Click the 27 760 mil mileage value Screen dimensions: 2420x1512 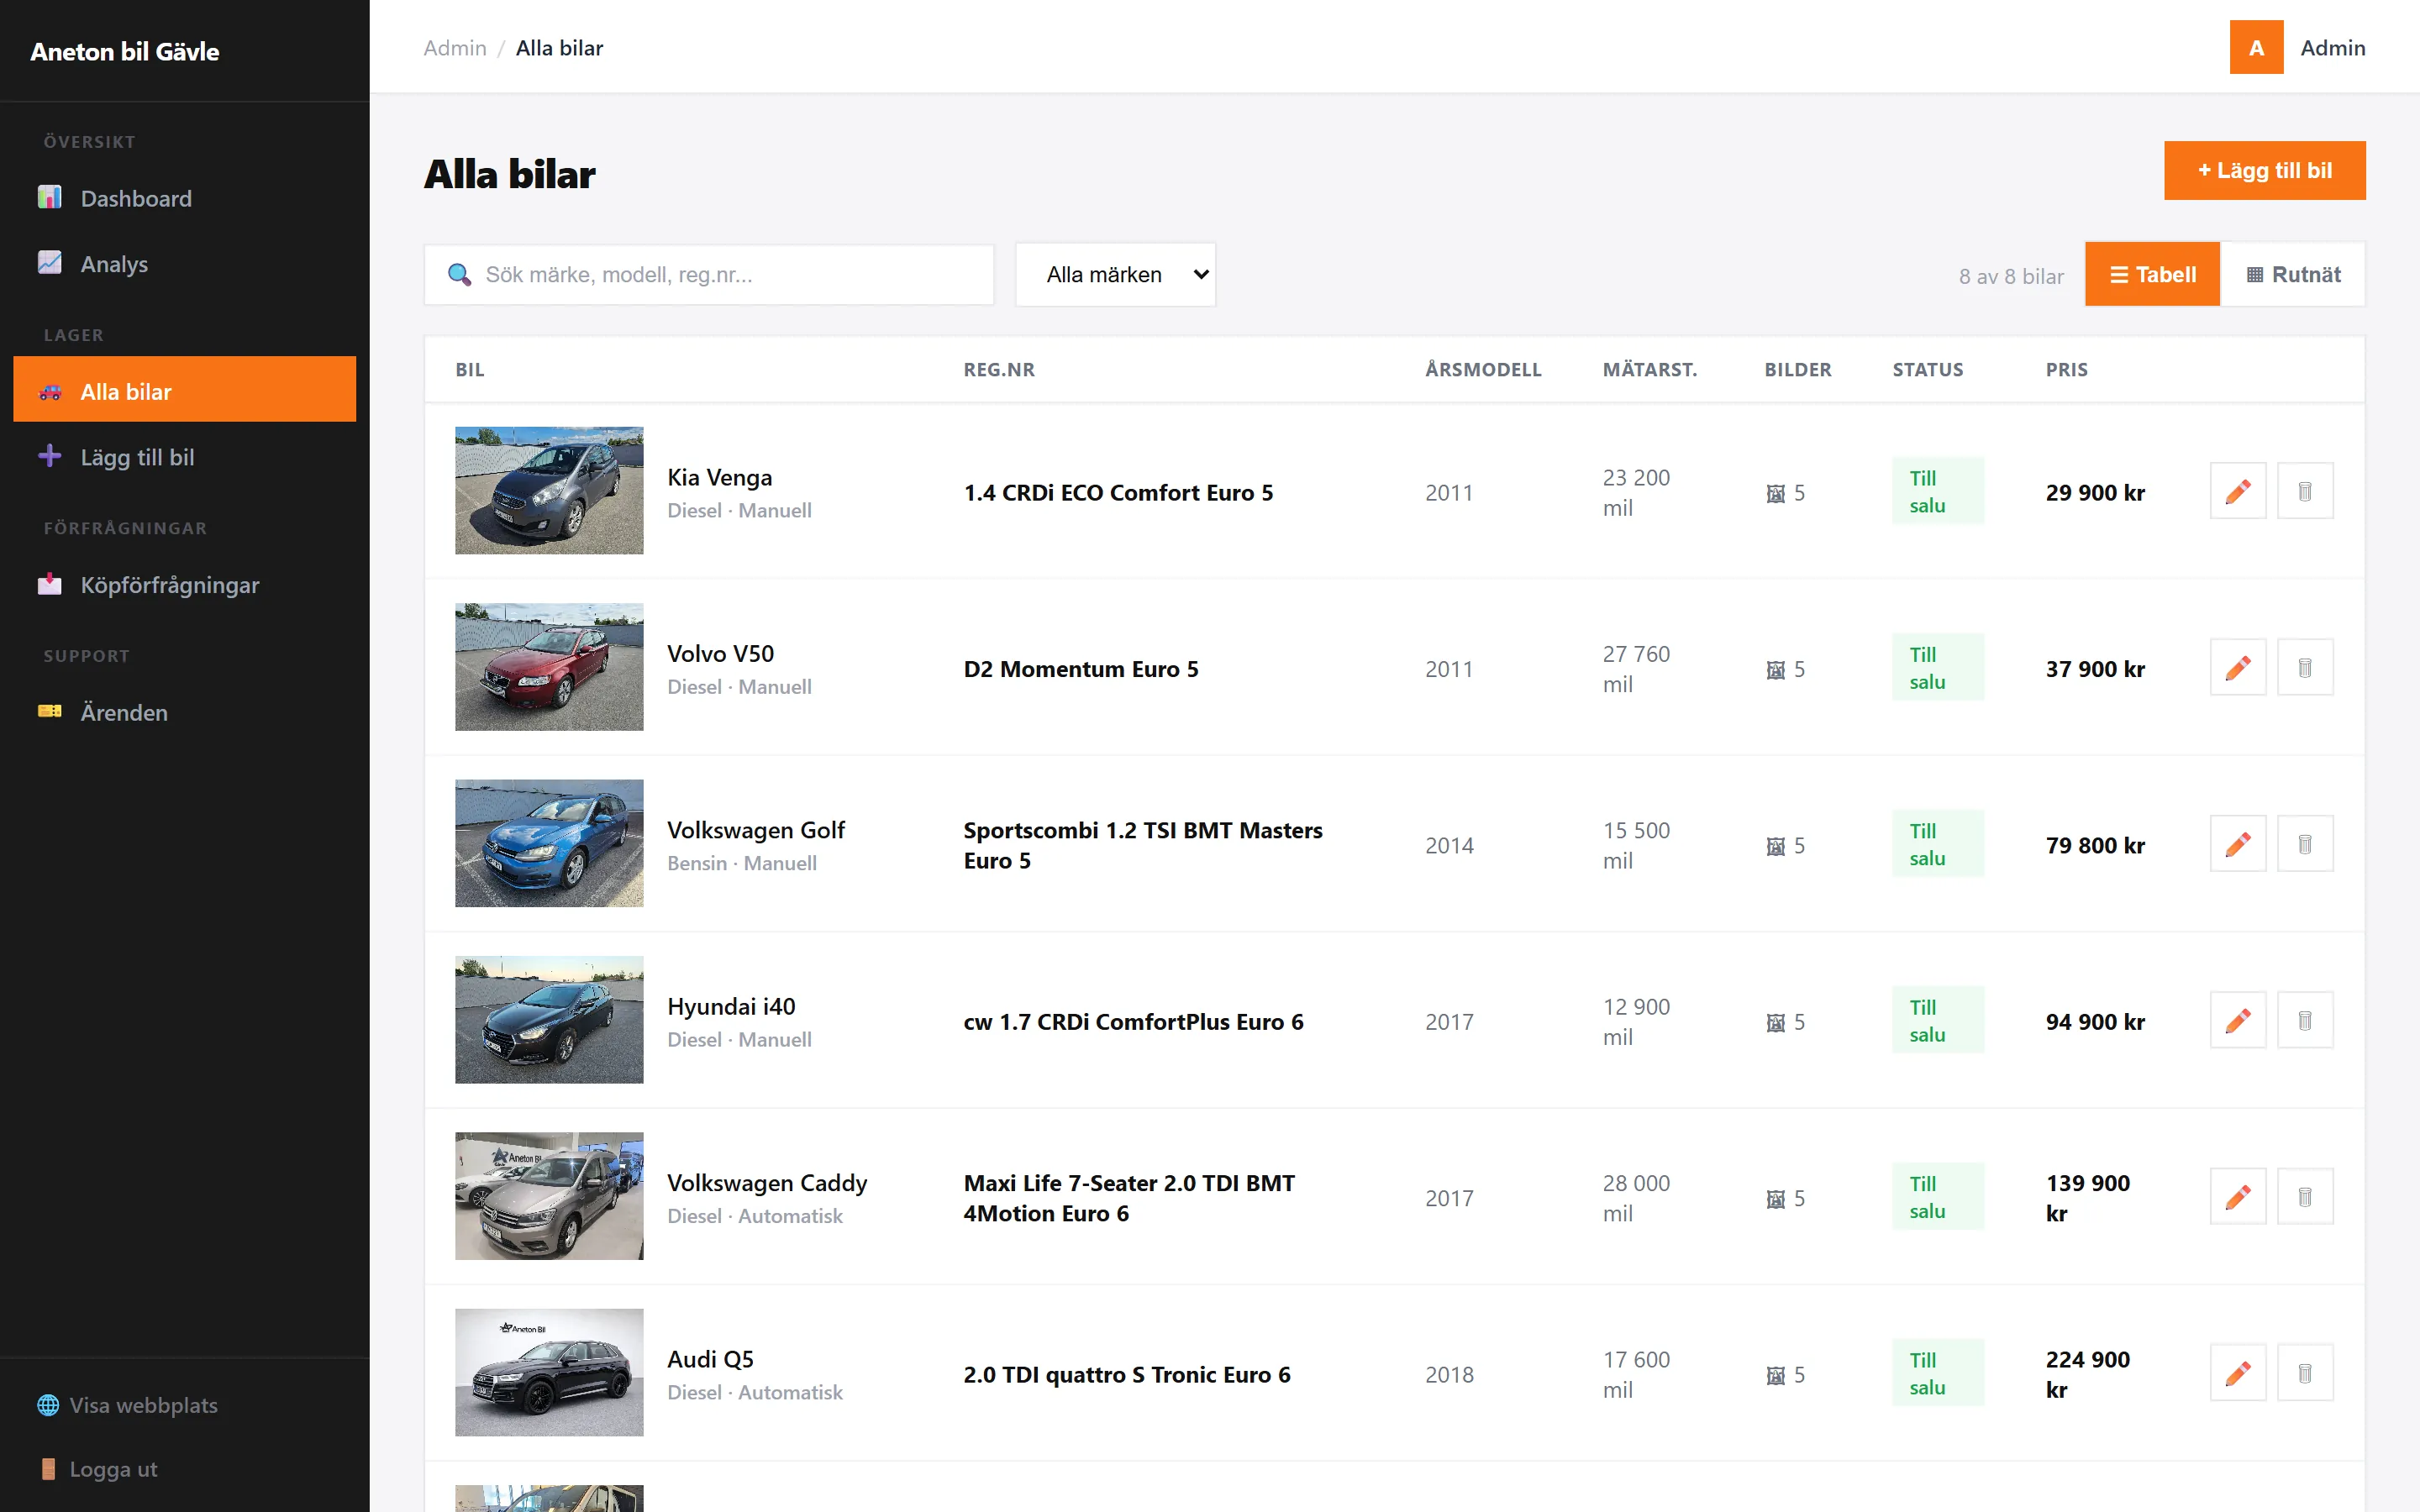(1636, 669)
